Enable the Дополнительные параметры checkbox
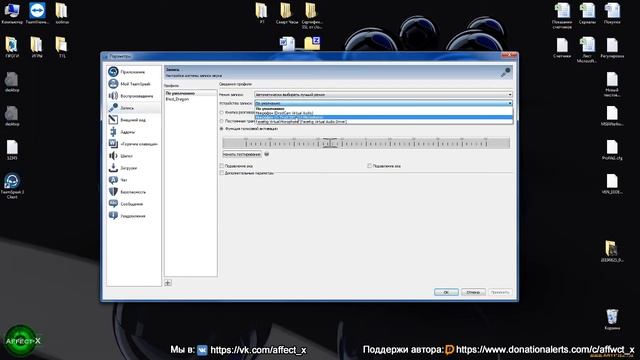Viewport: 640px width, 360px height. pos(222,173)
